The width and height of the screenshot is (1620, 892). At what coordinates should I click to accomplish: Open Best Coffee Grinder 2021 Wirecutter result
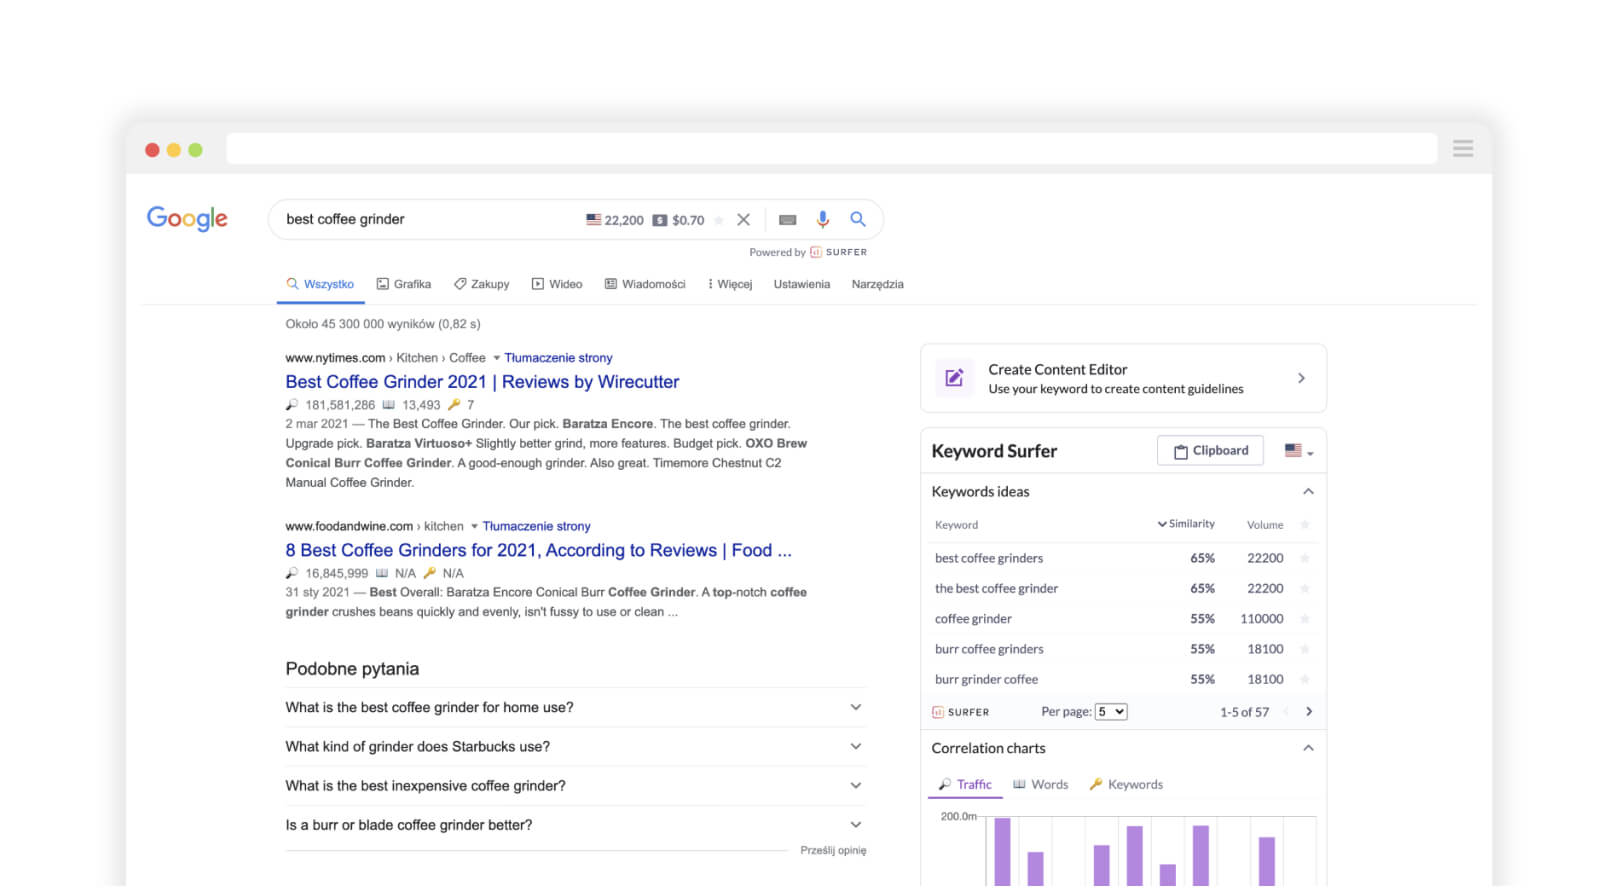point(482,382)
